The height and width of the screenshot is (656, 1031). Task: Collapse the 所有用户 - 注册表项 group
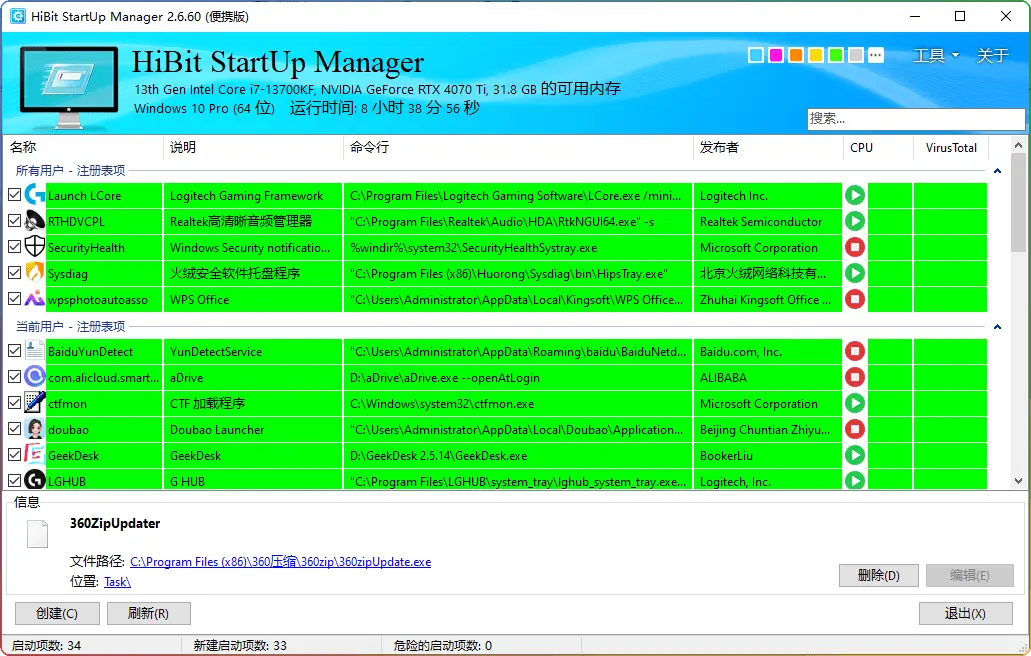(997, 171)
